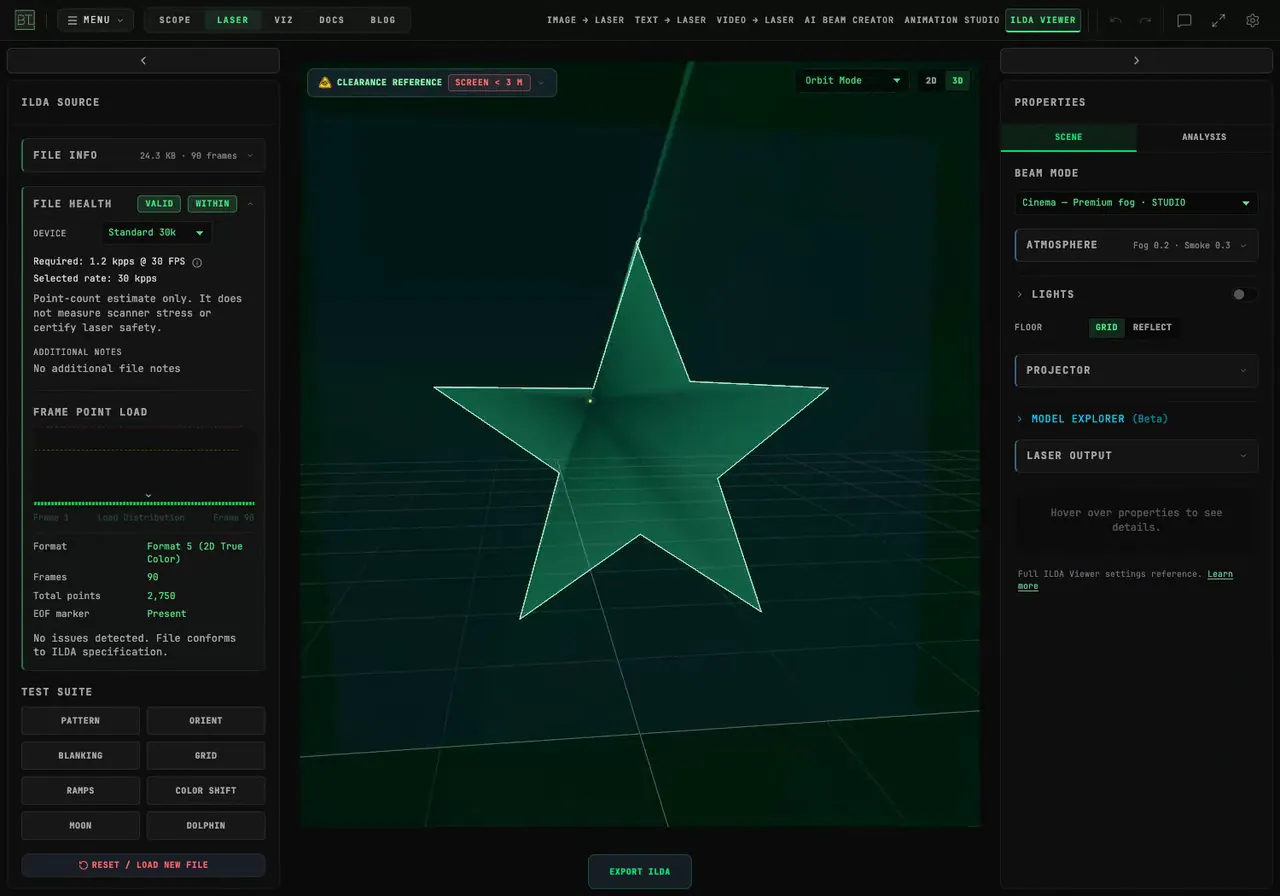Click the chevron marker in Frame Point Load
Screen dimensions: 1280x896
(x=148, y=495)
